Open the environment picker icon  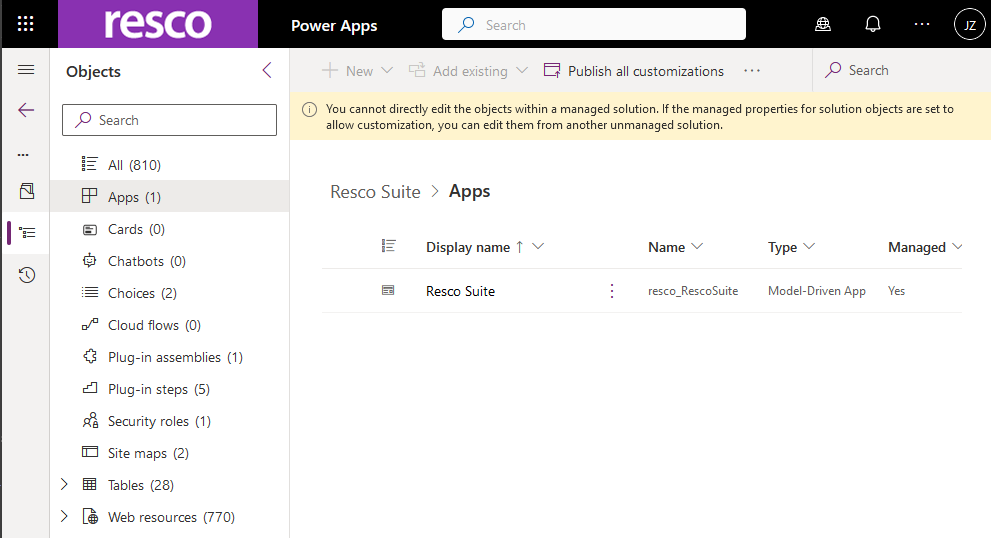823,25
